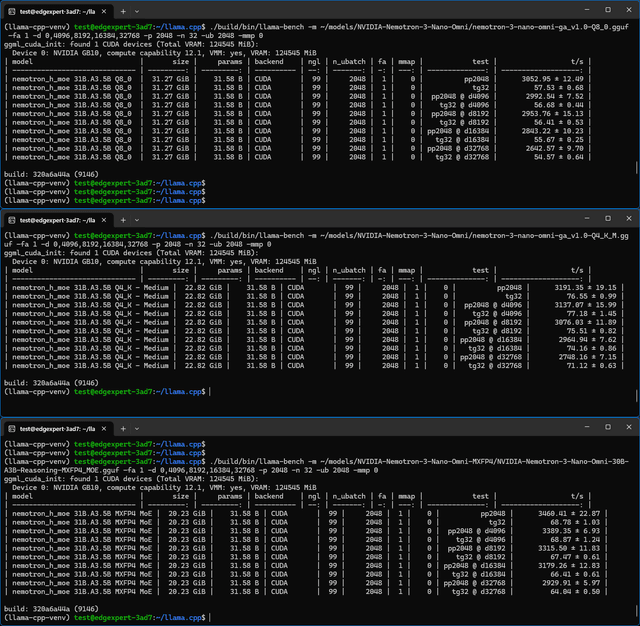Click terminal icon on bottom window tab
The height and width of the screenshot is (626, 640).
point(12,429)
